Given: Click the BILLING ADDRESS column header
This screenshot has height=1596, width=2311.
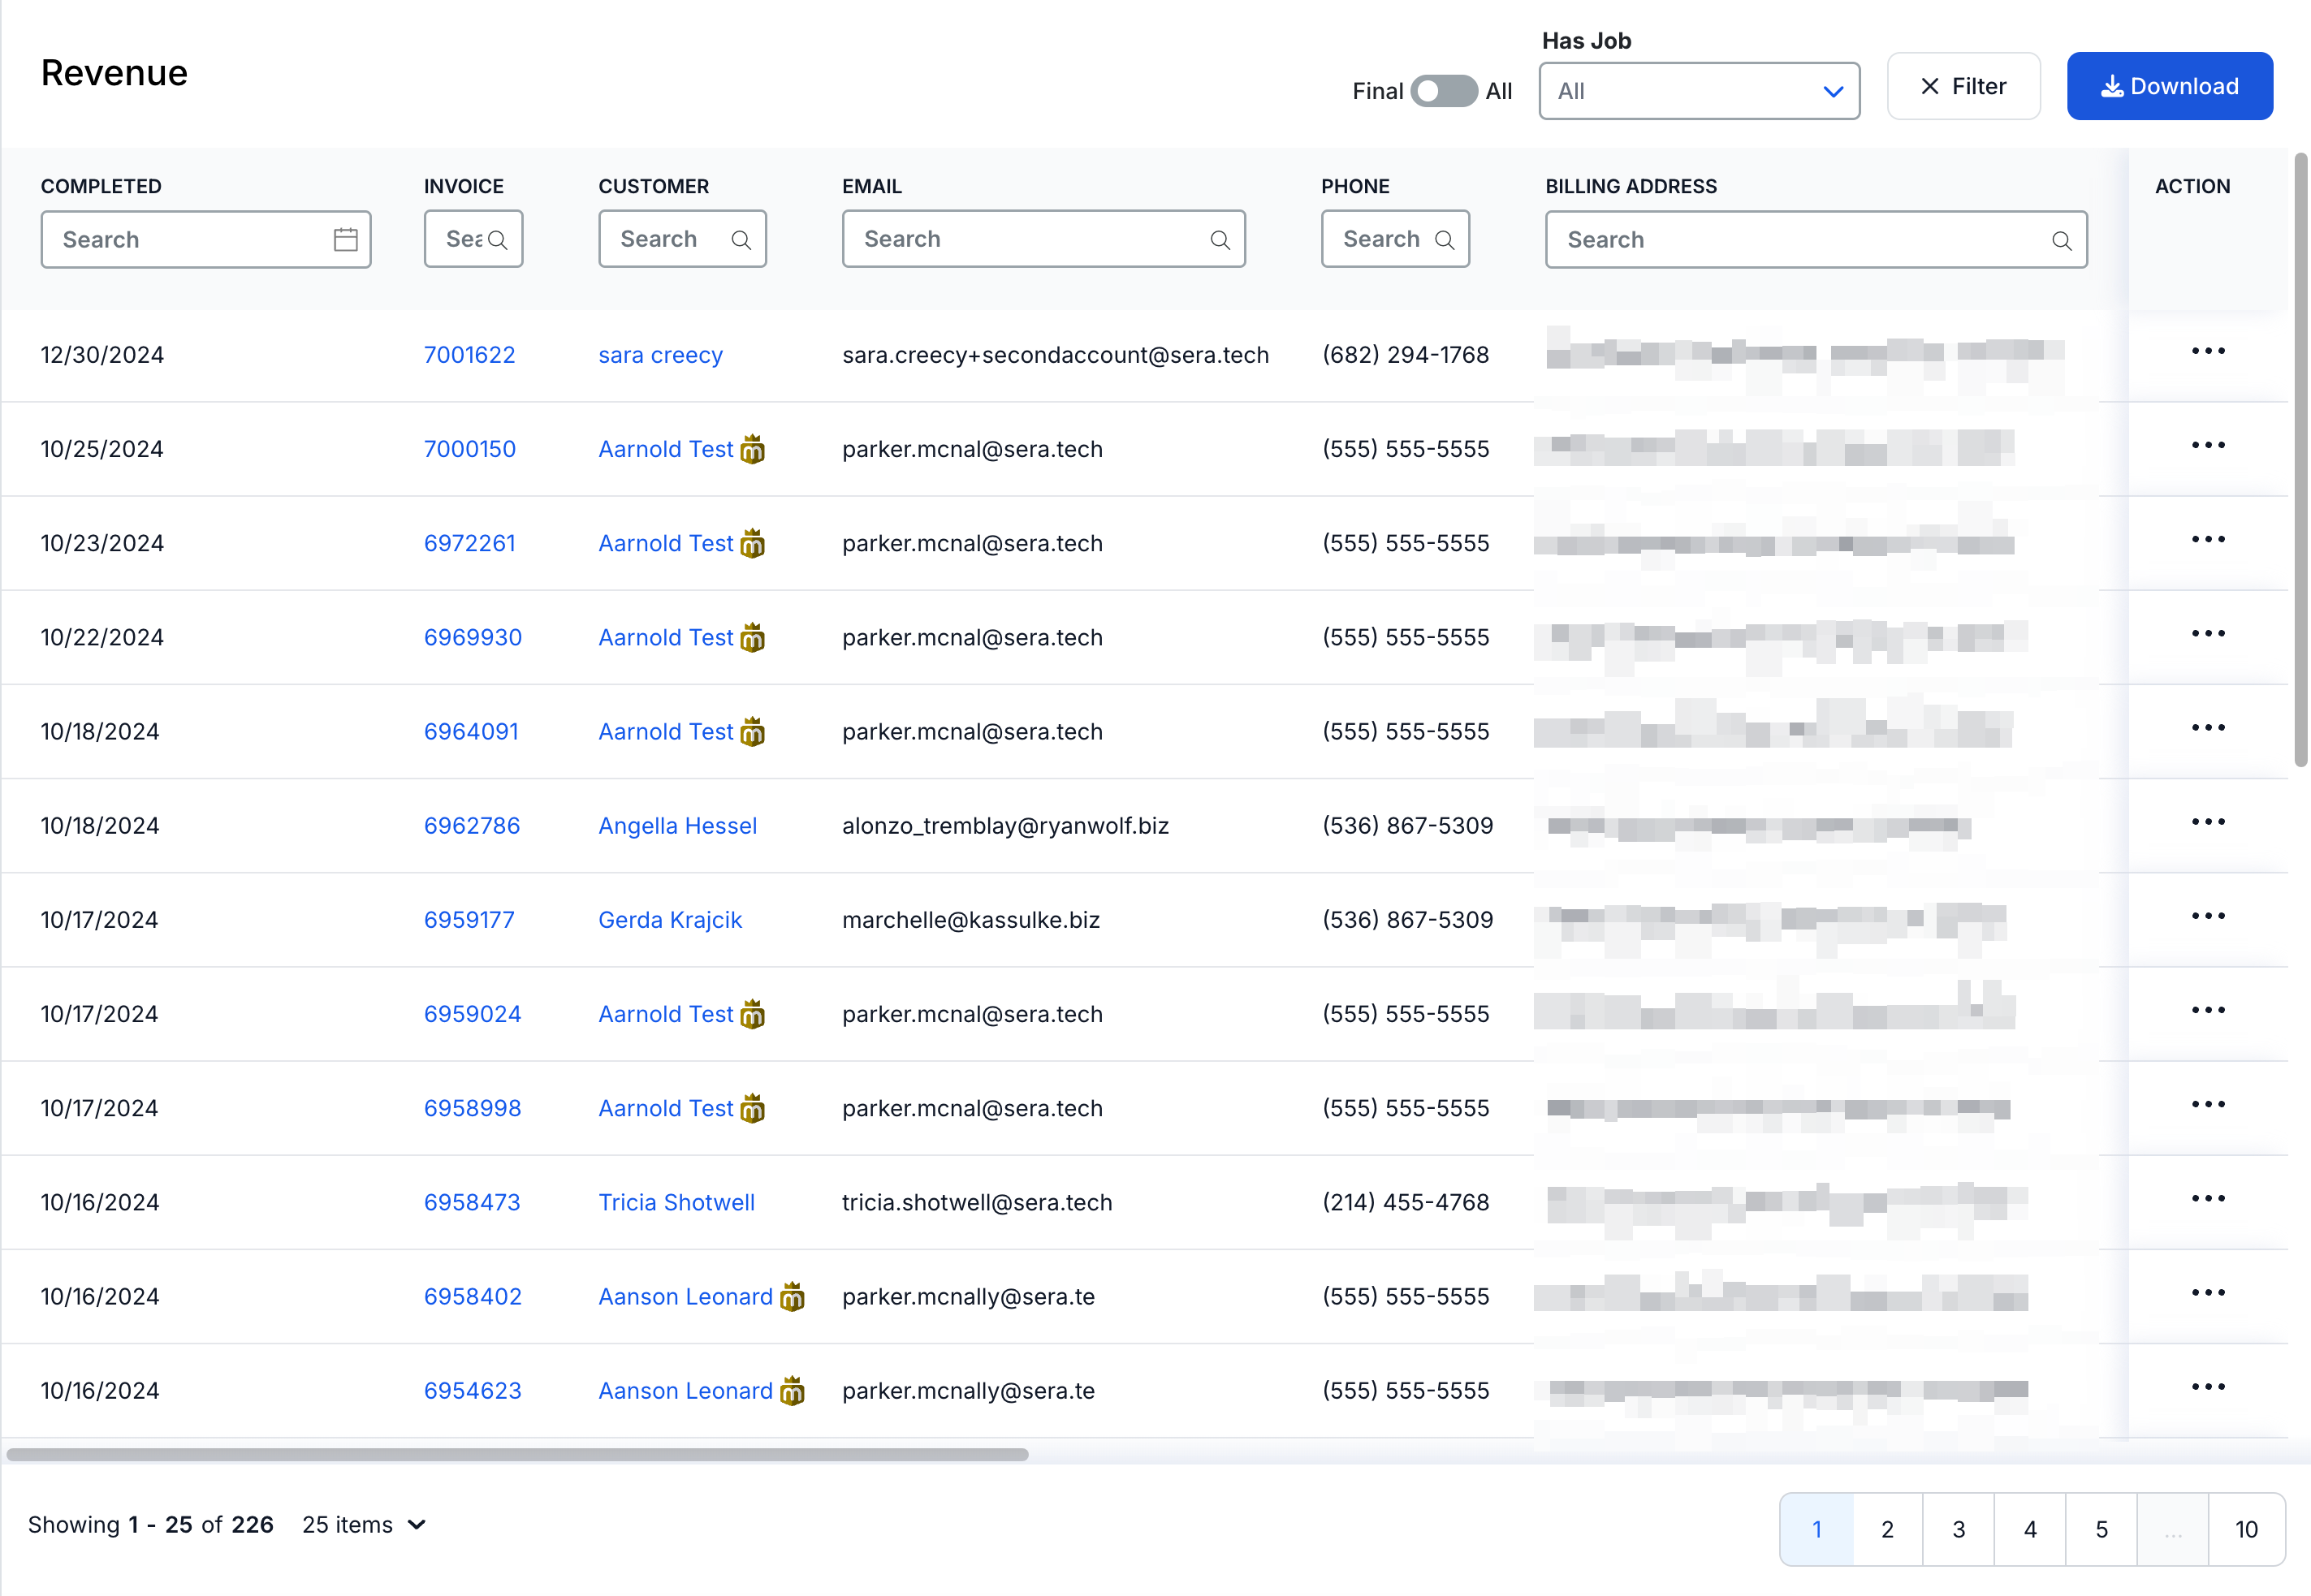Looking at the screenshot, I should point(1631,186).
